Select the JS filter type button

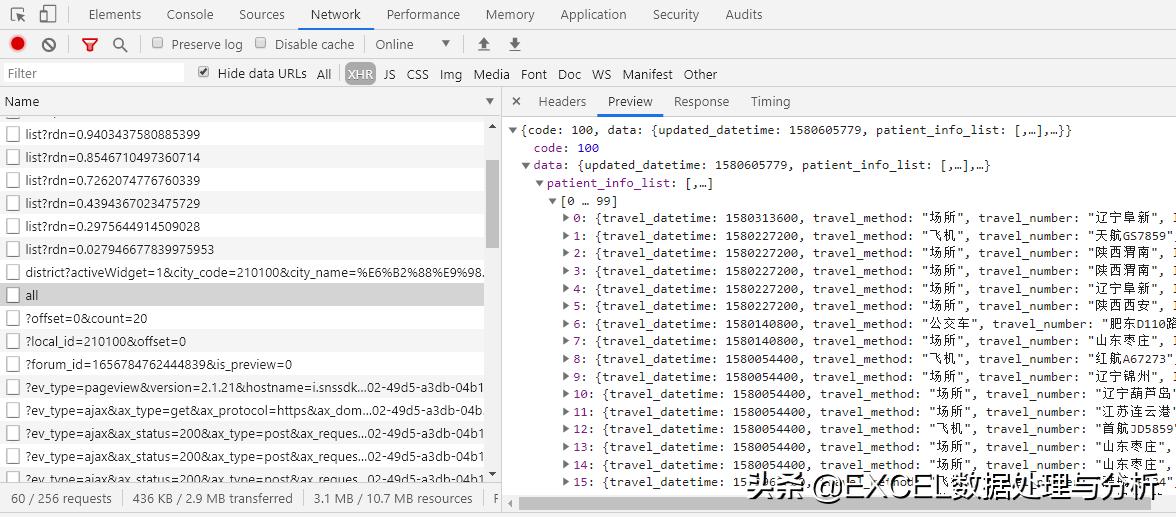[x=389, y=74]
